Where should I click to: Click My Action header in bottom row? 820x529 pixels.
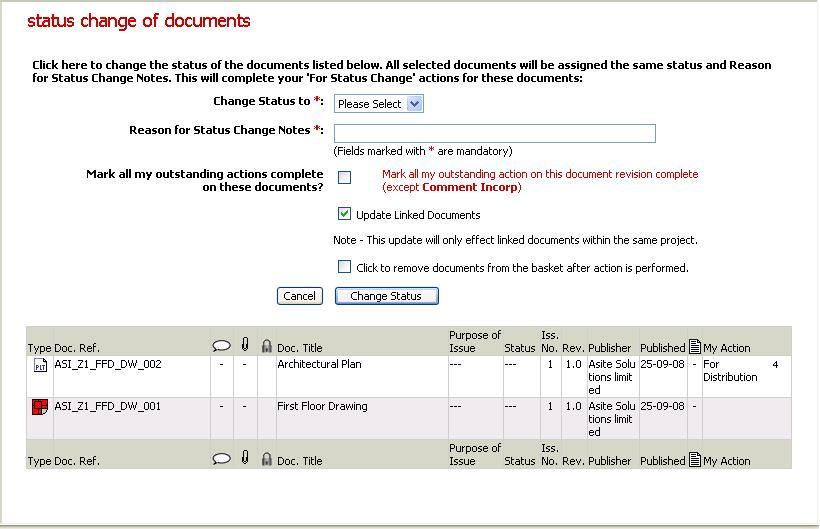click(726, 461)
